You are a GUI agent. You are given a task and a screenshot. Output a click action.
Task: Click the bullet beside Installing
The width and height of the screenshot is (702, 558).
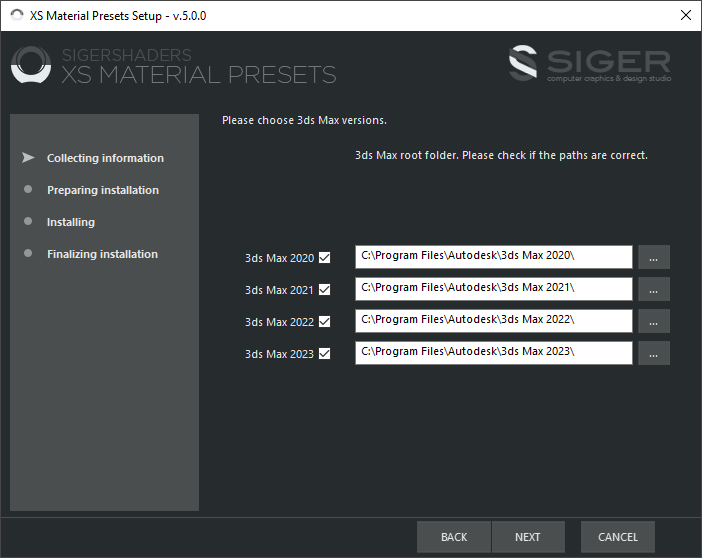pyautogui.click(x=28, y=221)
